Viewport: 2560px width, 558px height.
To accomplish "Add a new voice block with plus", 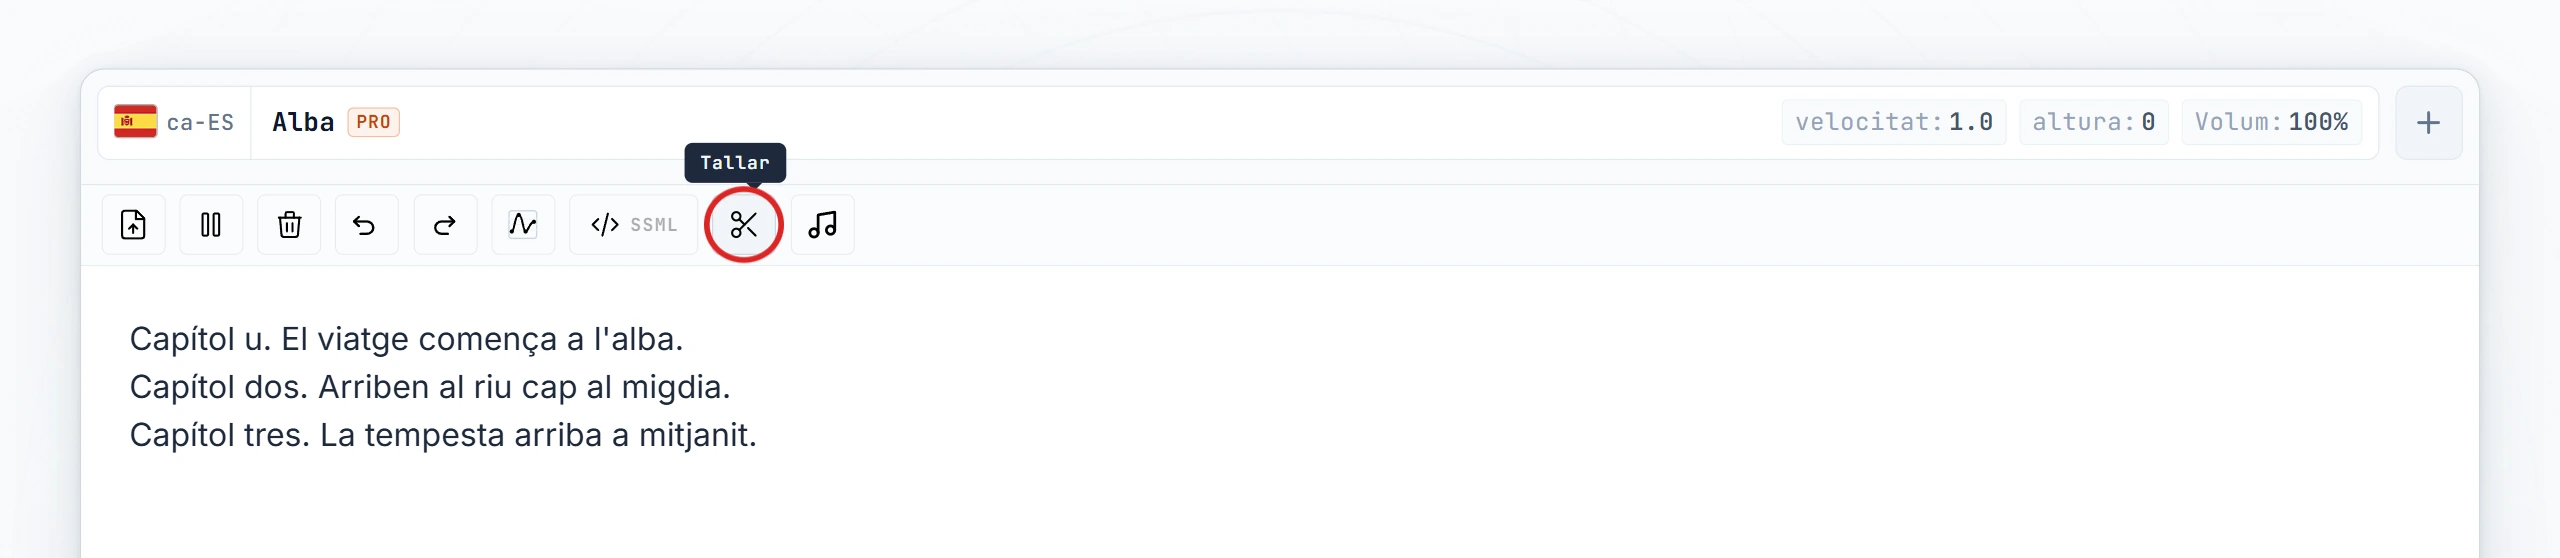I will 2428,123.
